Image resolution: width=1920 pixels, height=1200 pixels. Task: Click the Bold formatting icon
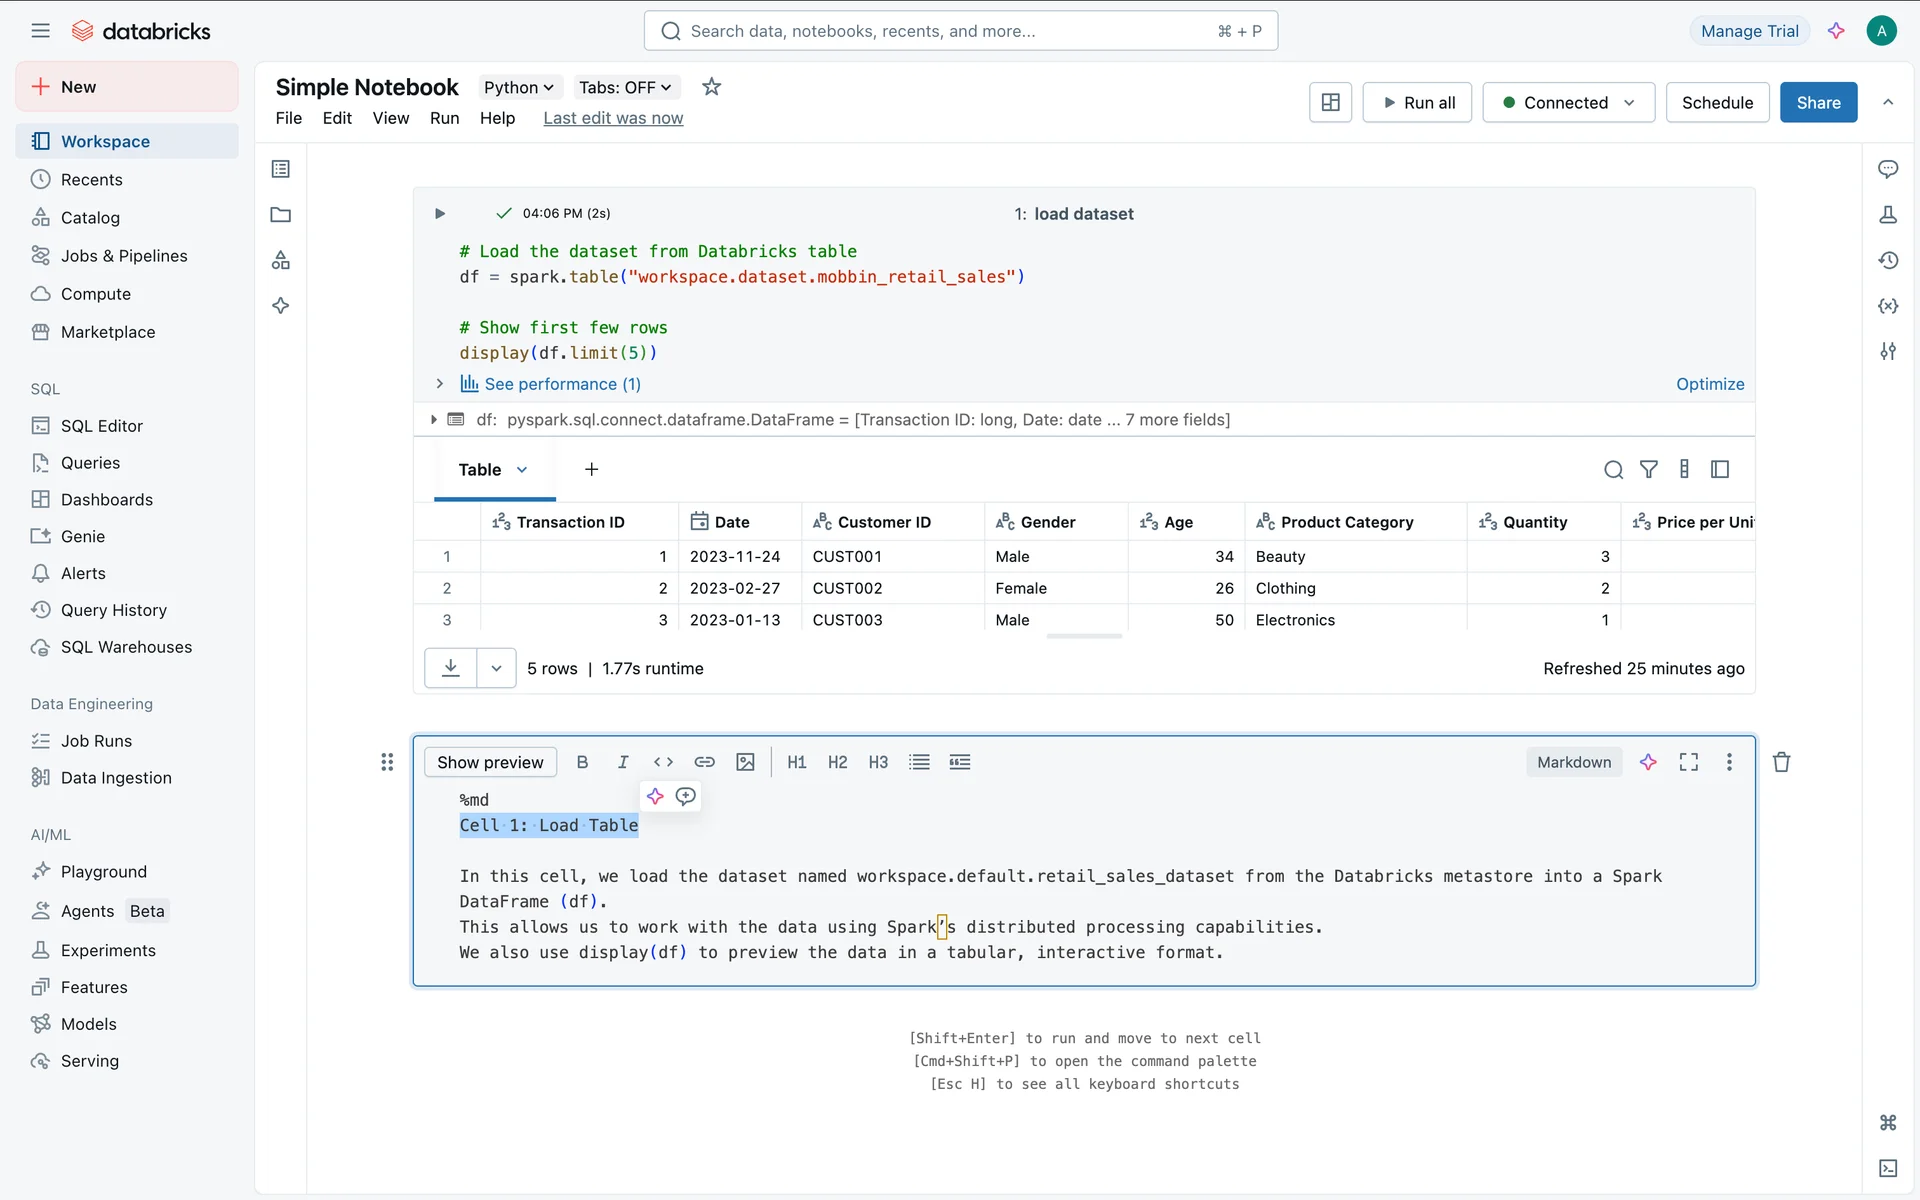[x=582, y=762]
